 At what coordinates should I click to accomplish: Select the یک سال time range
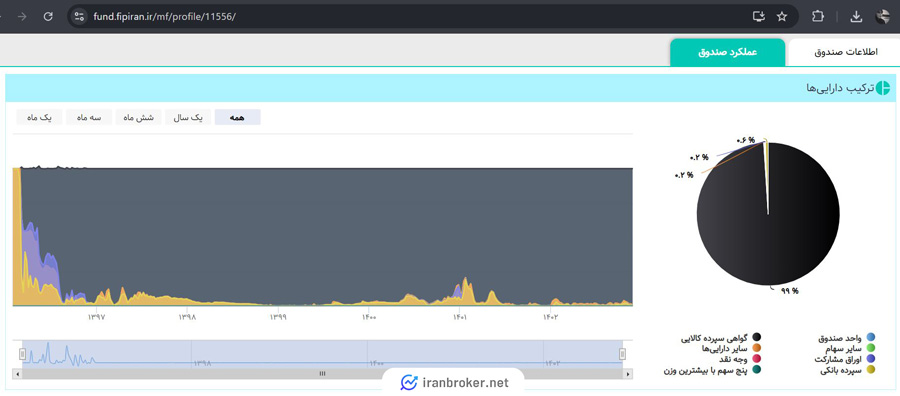click(188, 117)
